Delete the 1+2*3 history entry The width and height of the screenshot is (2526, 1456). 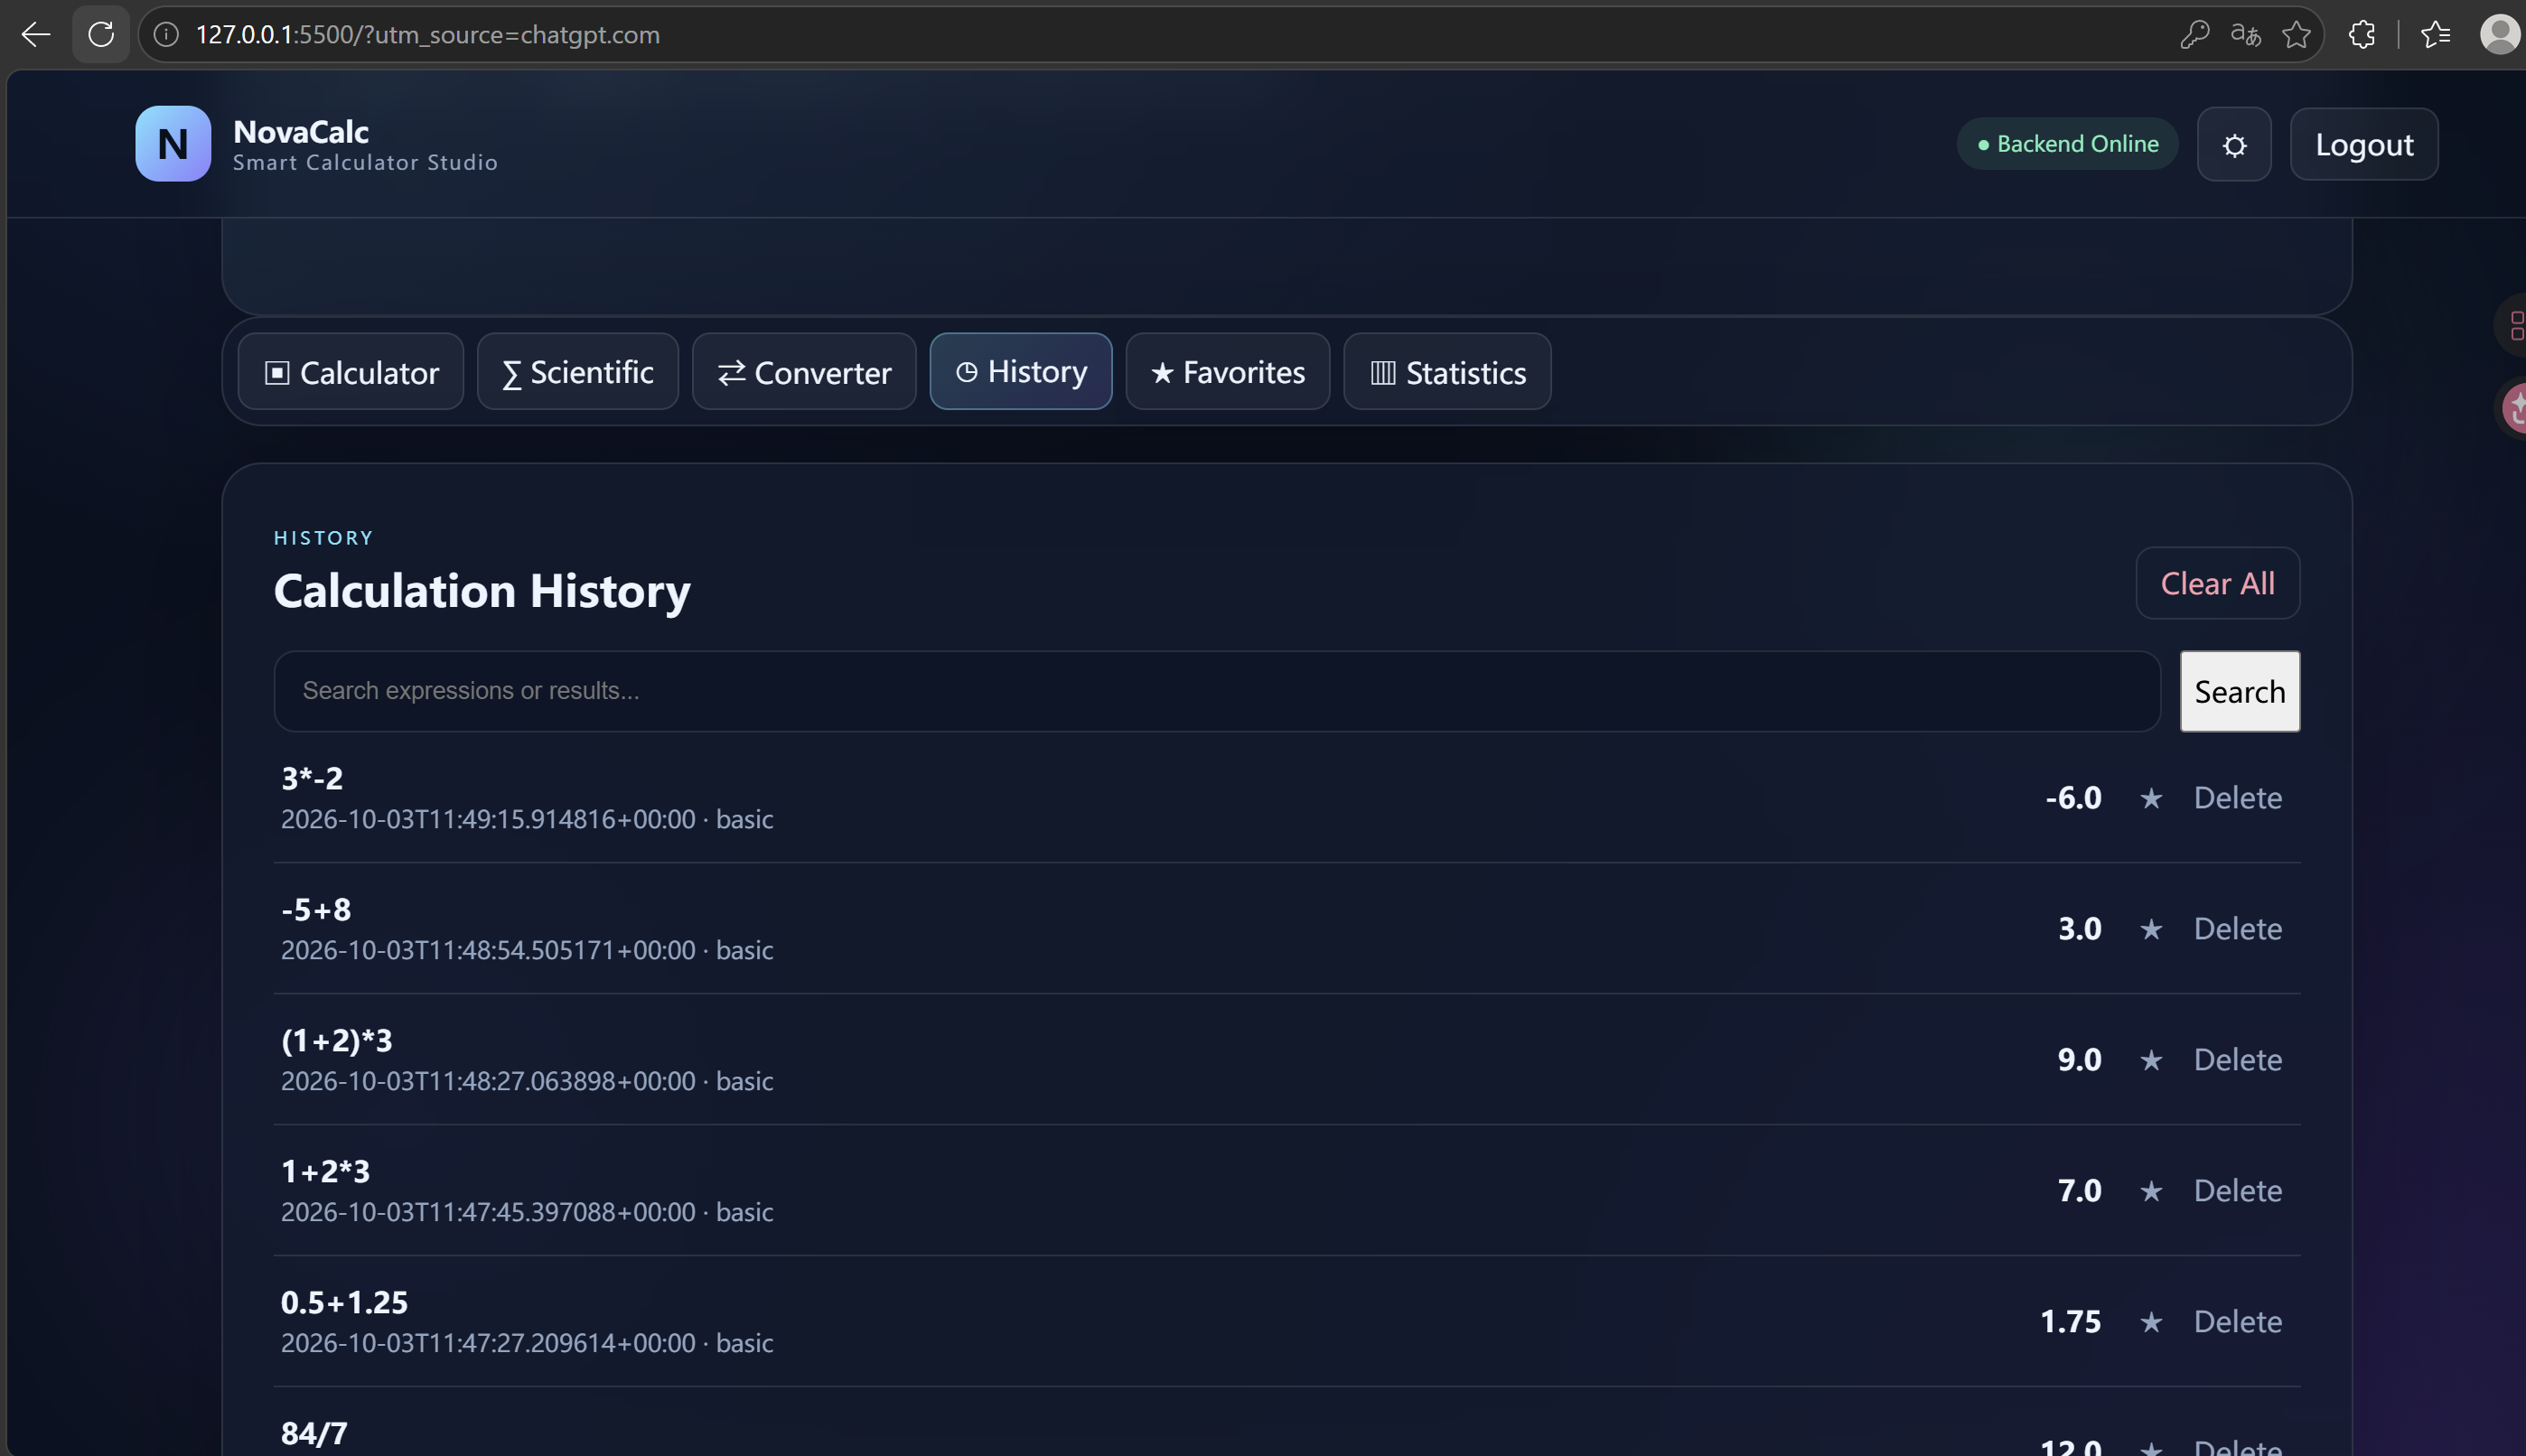click(2238, 1191)
